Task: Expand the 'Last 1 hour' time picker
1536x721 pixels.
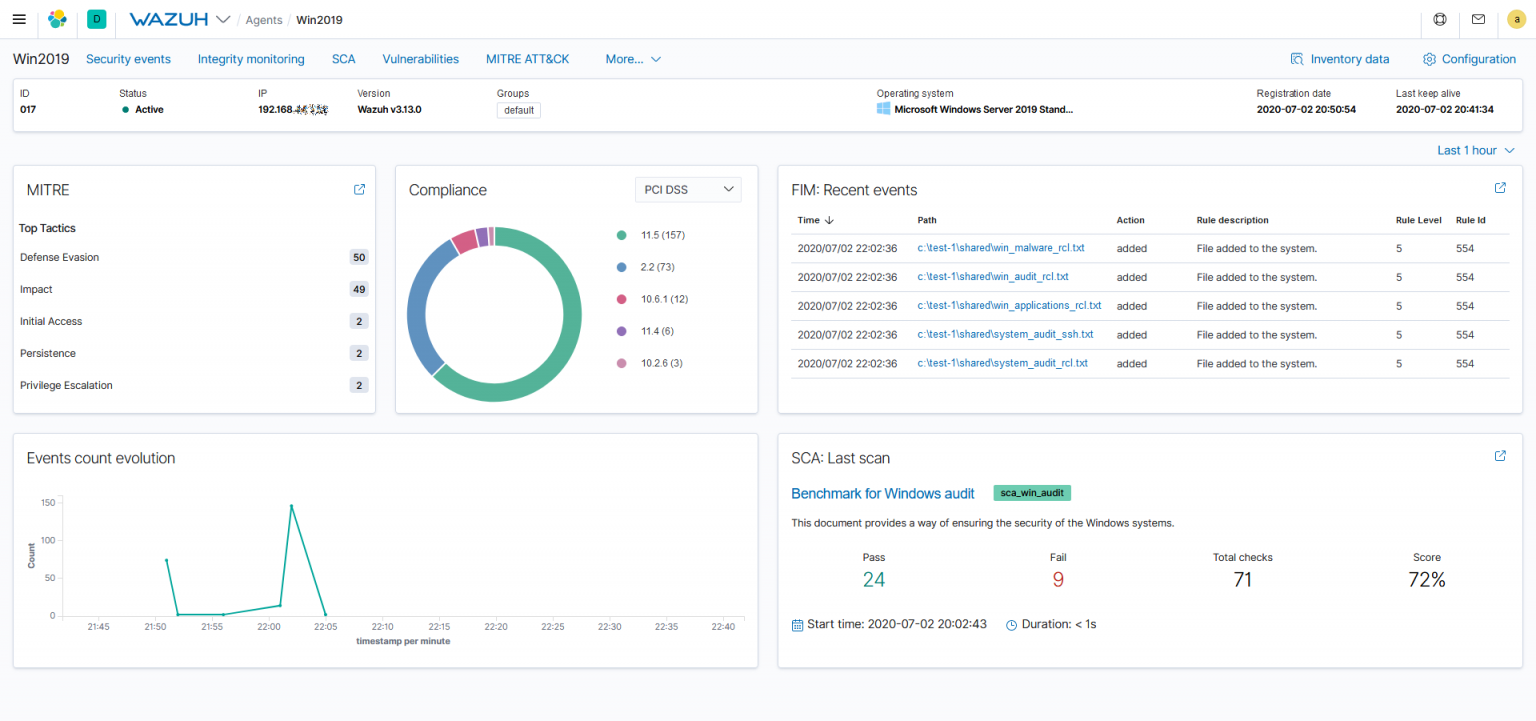Action: 1475,150
